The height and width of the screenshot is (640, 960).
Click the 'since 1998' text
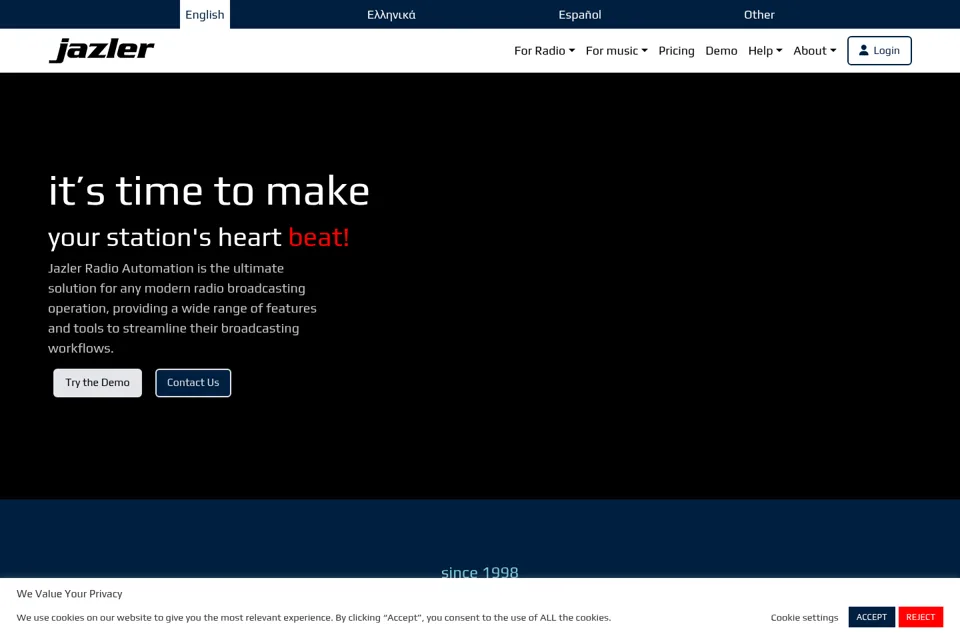479,572
